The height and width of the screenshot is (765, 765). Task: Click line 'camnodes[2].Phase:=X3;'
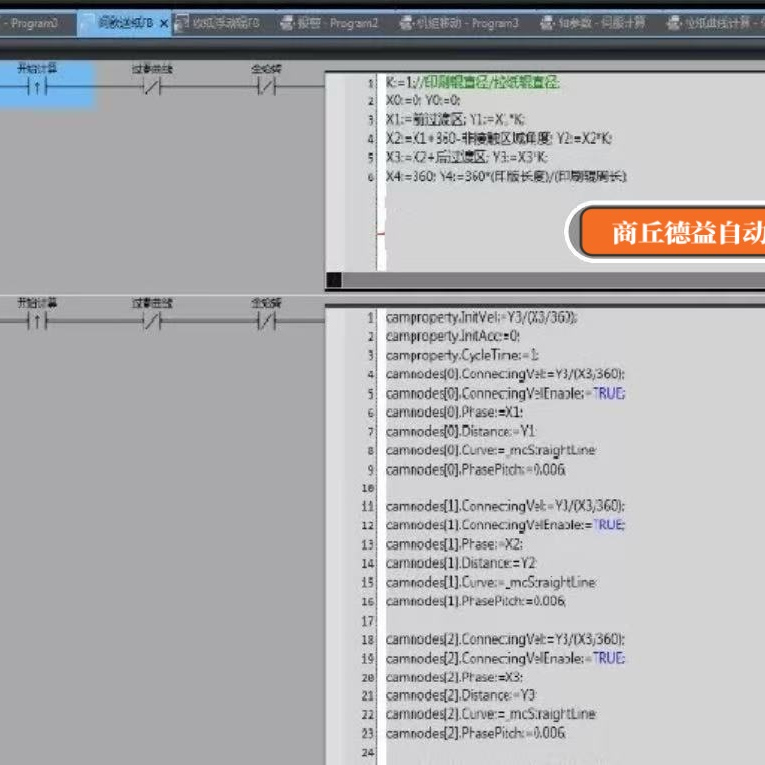[454, 677]
